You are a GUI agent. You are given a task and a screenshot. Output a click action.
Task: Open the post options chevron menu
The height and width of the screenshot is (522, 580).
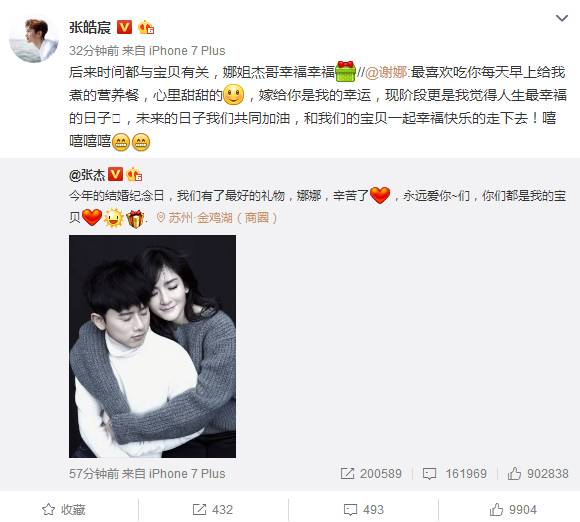tap(562, 18)
